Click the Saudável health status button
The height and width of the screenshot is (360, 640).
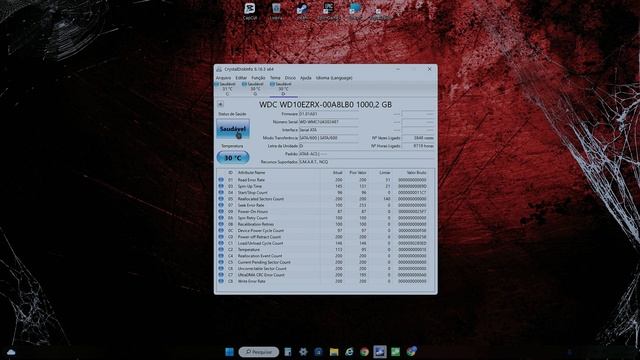coord(233,129)
